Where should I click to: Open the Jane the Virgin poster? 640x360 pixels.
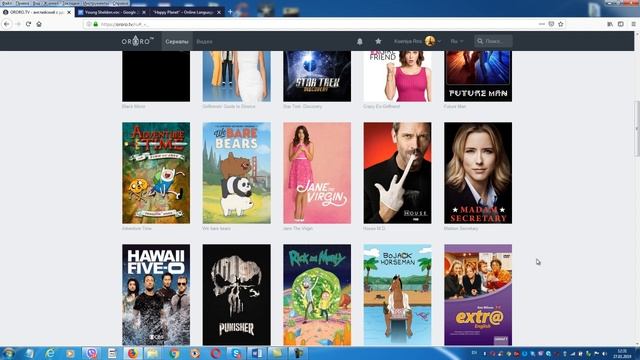click(317, 173)
